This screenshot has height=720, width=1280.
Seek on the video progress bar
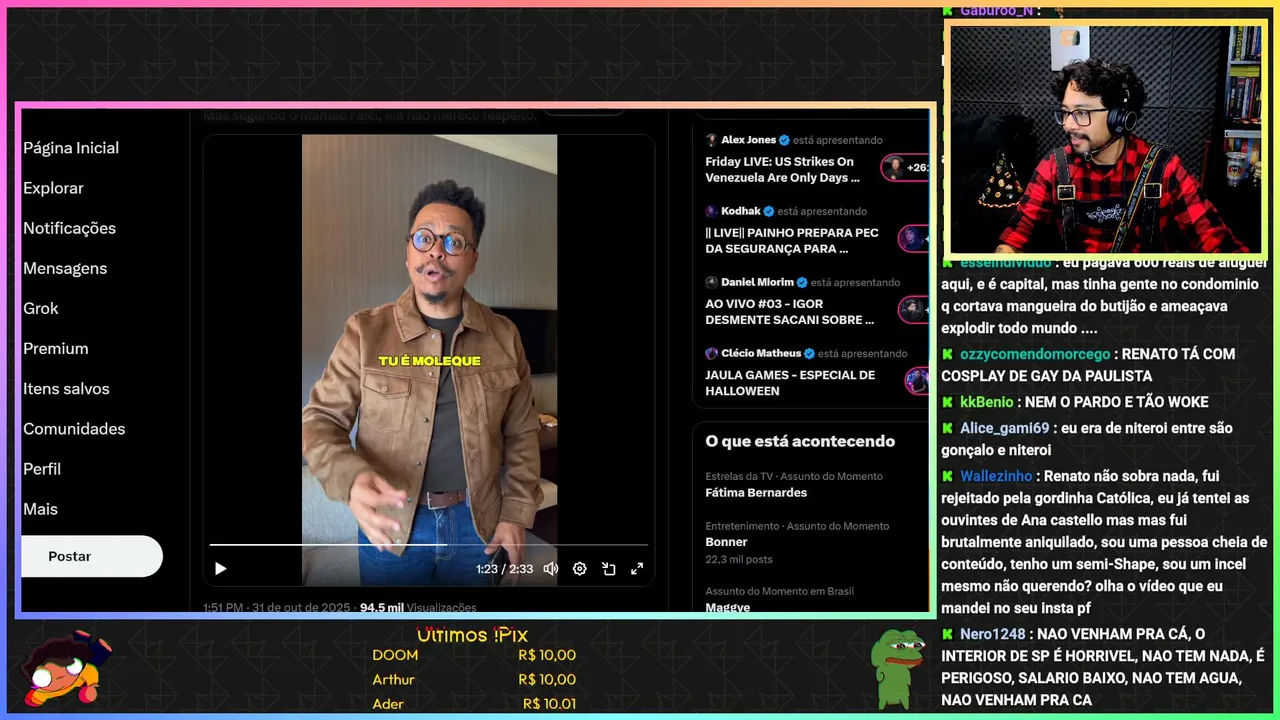428,545
